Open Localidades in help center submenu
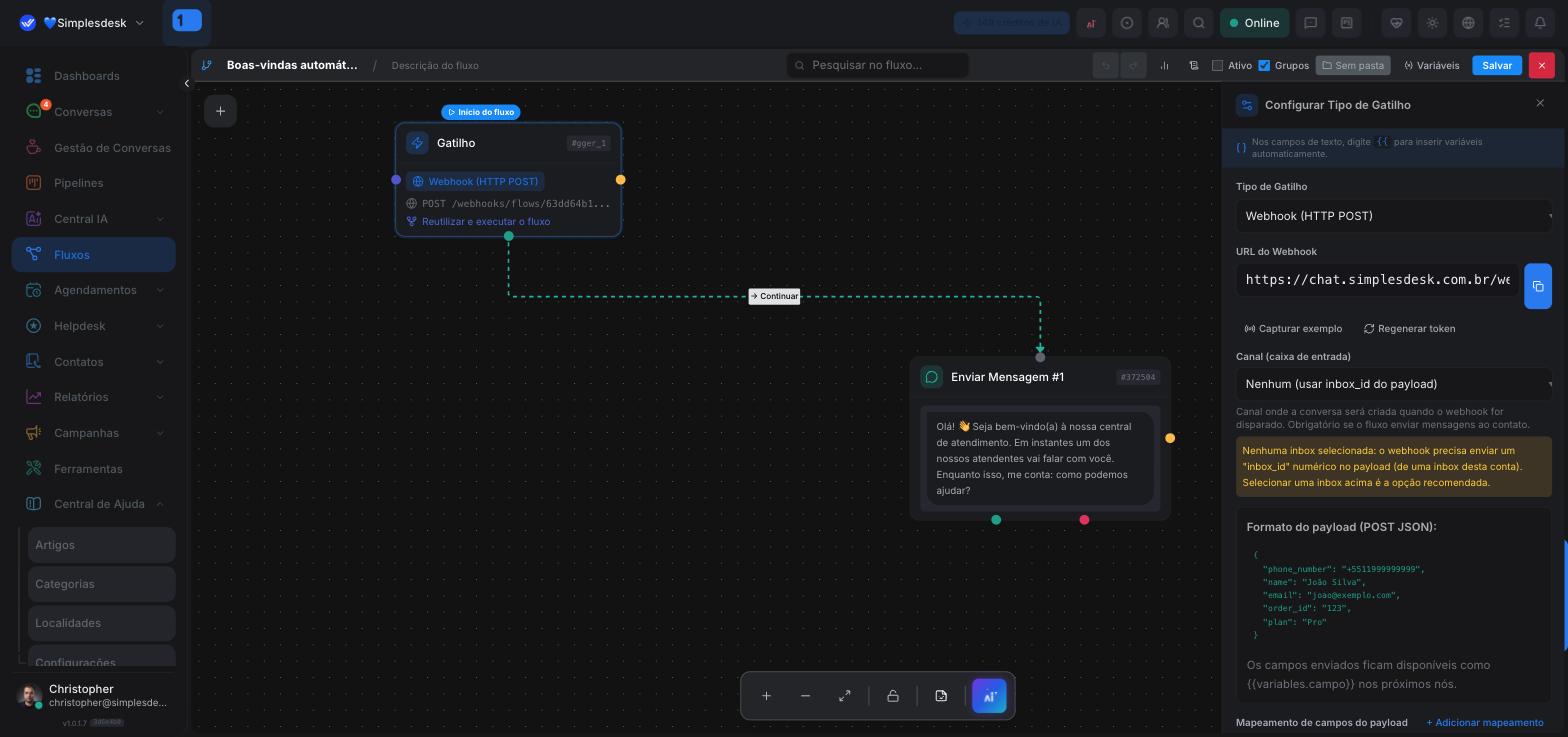Screen dimensions: 1568x737 coord(101,623)
